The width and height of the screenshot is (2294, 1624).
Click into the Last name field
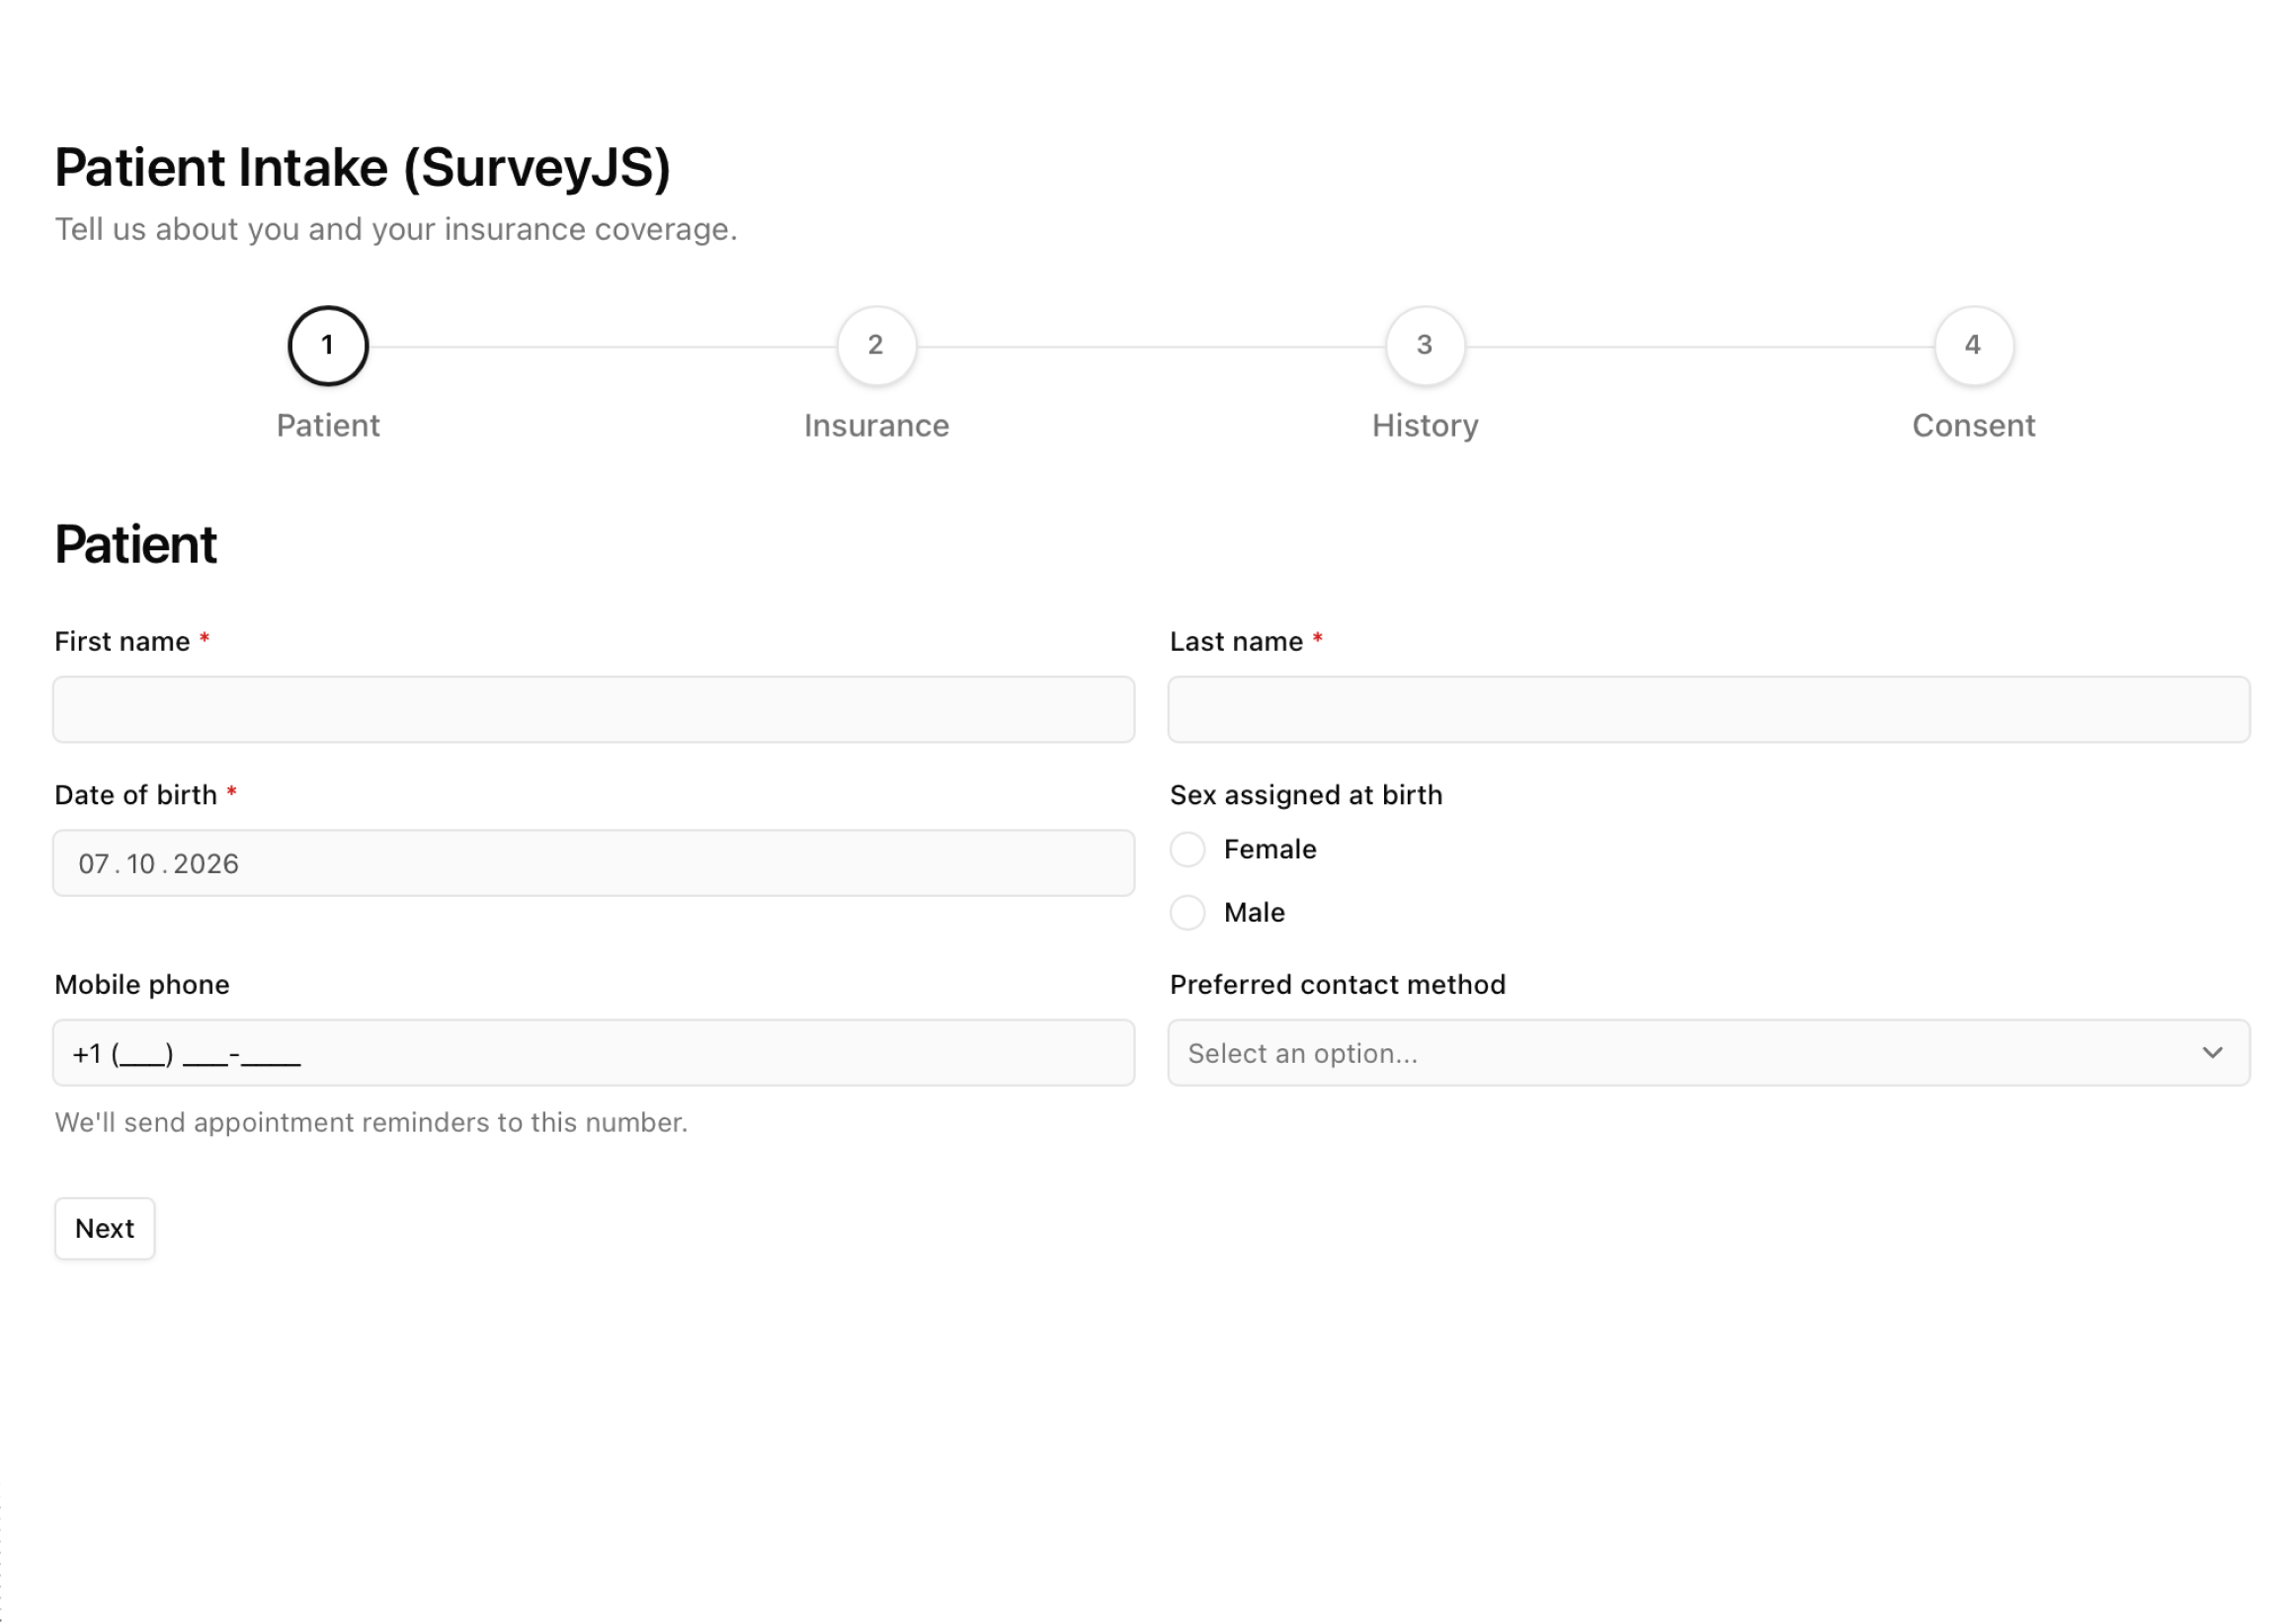click(1708, 709)
